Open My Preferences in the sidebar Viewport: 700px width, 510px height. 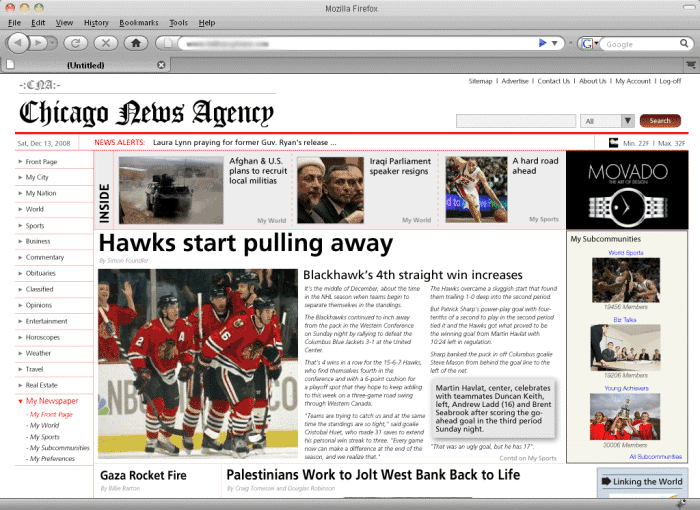pos(52,459)
